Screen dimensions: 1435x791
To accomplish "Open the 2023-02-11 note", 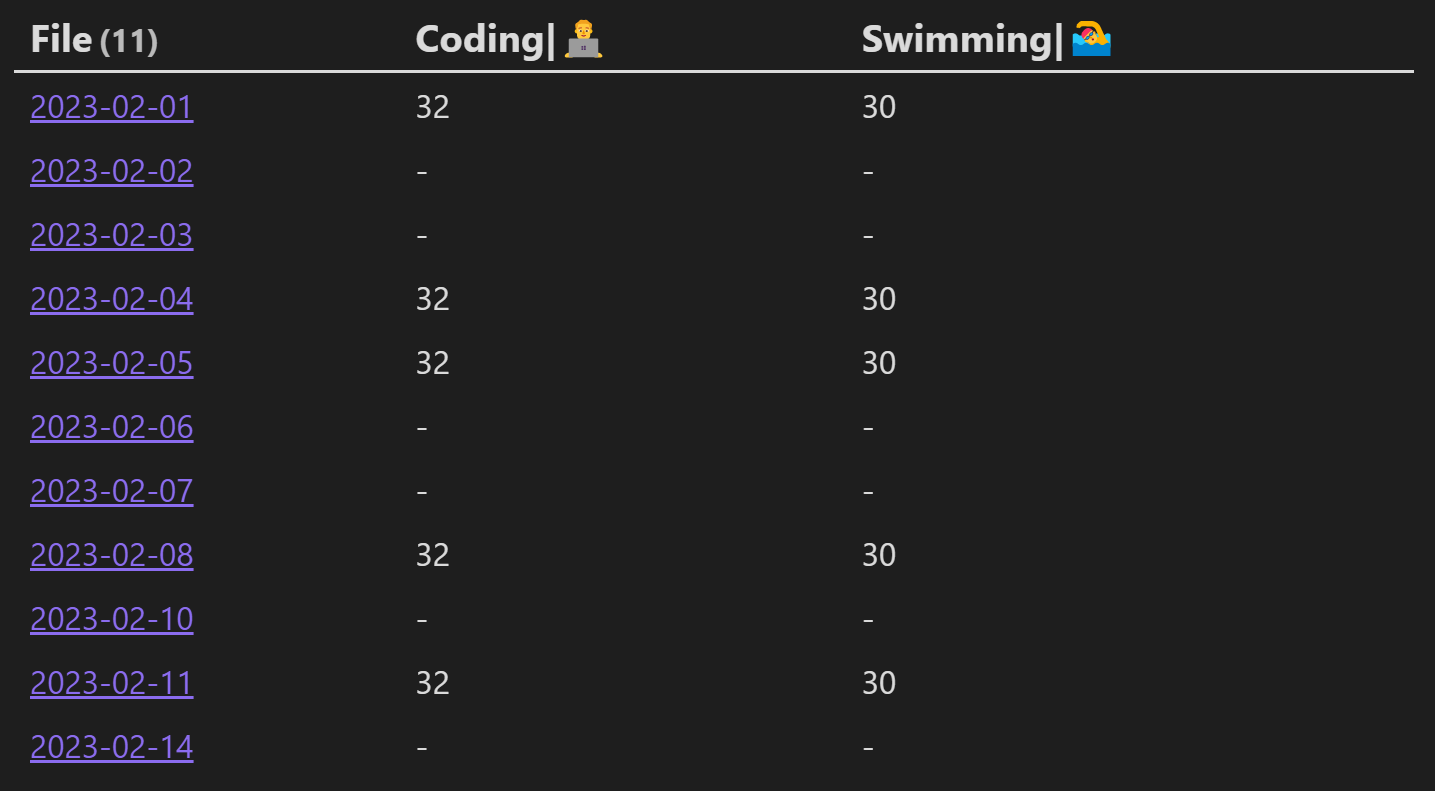I will [x=111, y=683].
